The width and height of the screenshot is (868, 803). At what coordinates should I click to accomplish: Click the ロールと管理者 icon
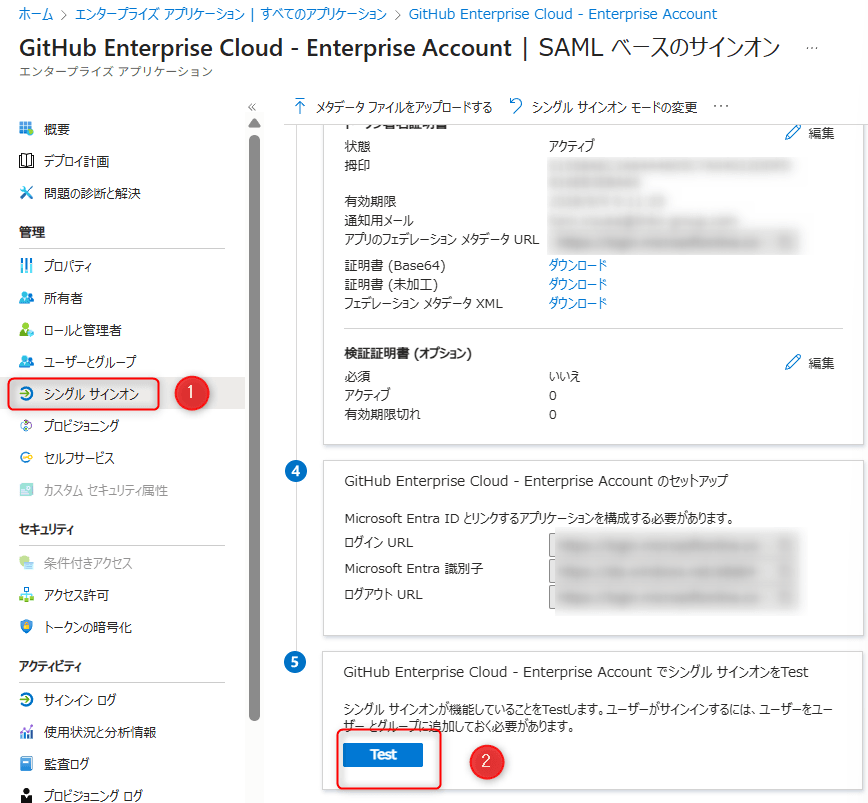tap(26, 330)
